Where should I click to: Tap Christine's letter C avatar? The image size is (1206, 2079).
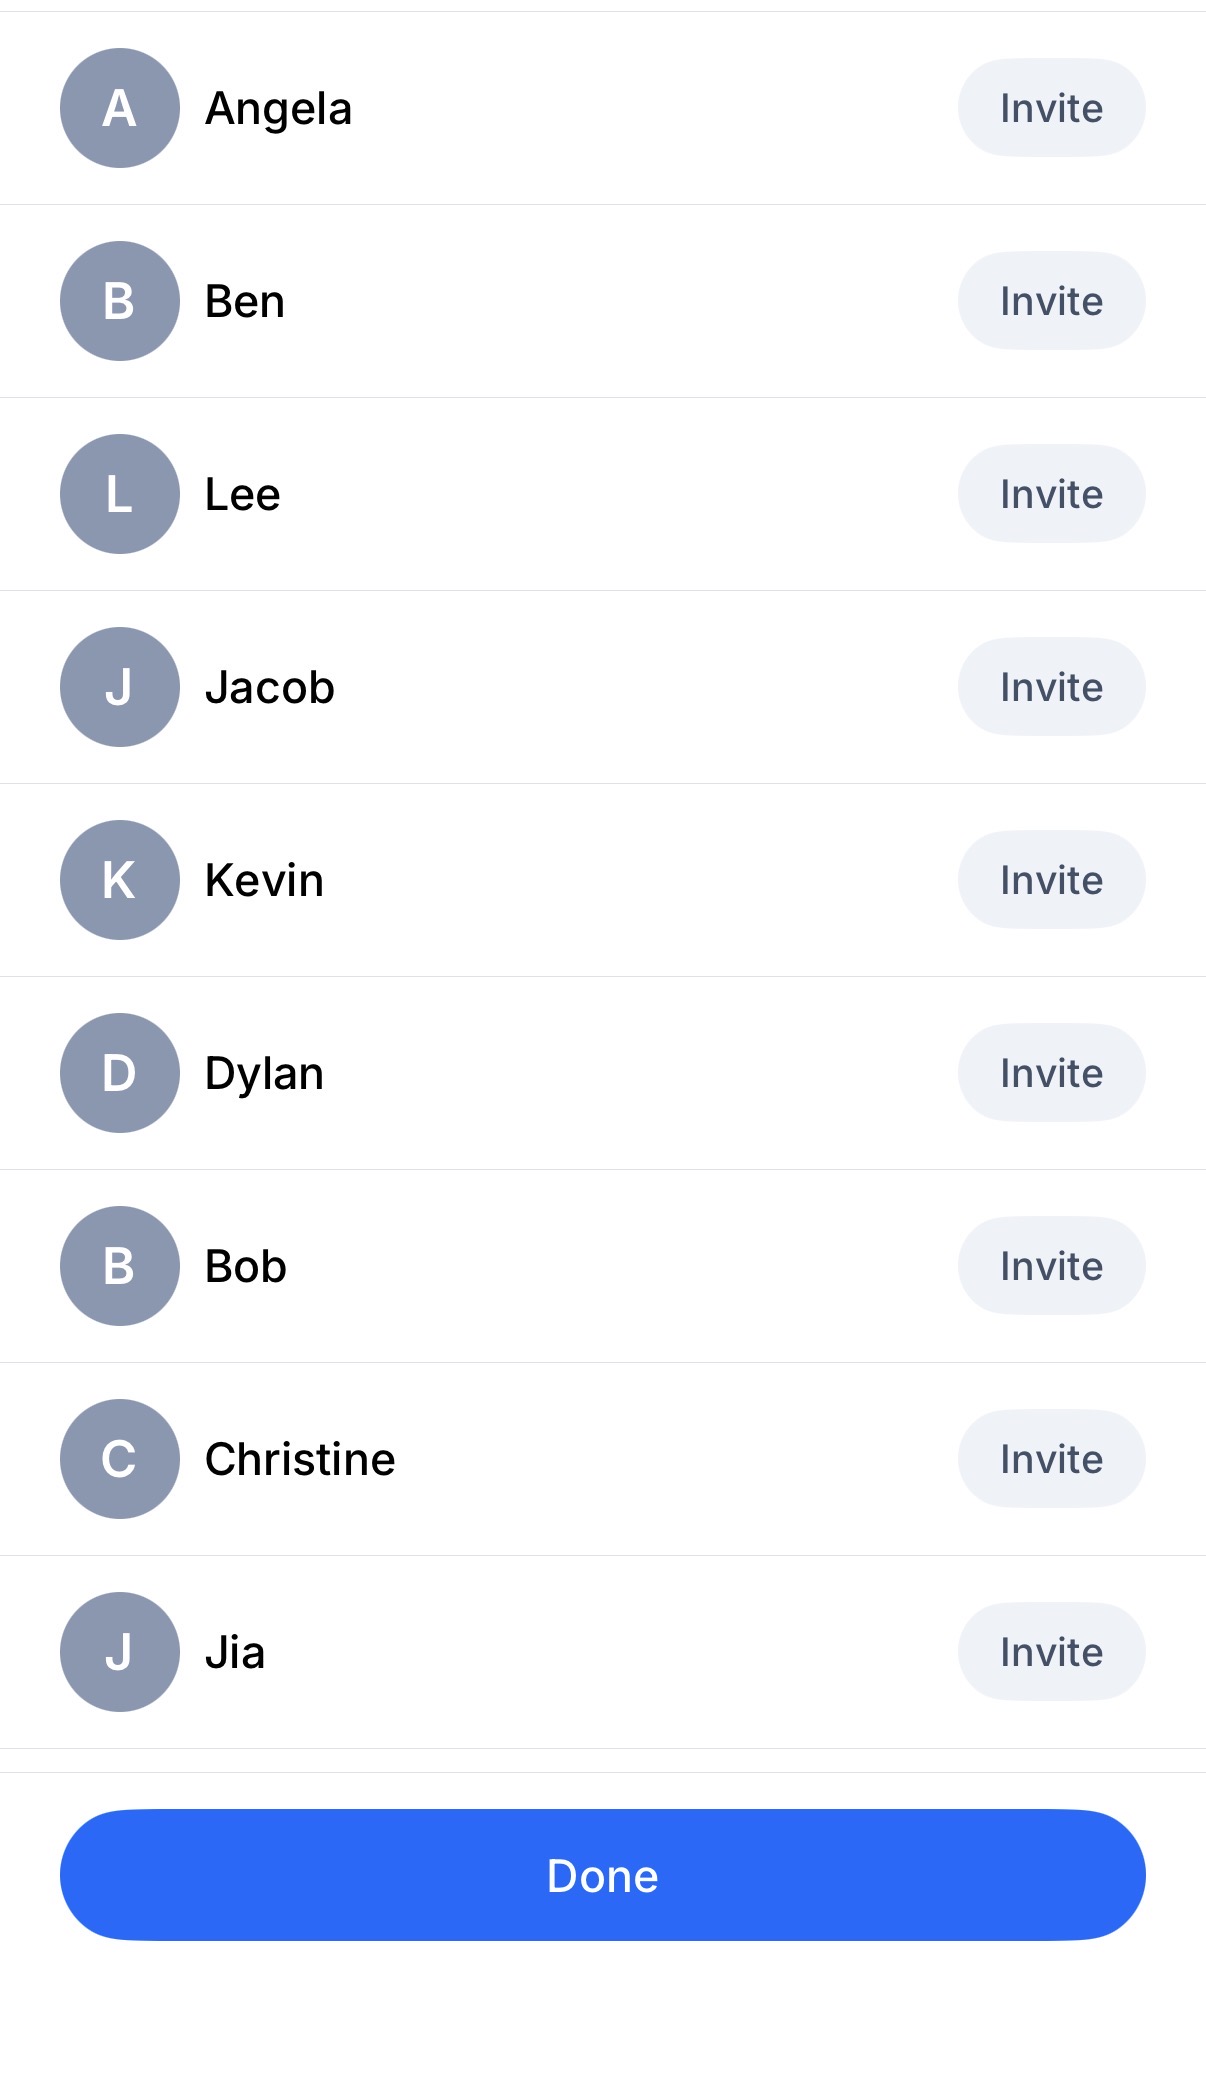click(x=120, y=1459)
